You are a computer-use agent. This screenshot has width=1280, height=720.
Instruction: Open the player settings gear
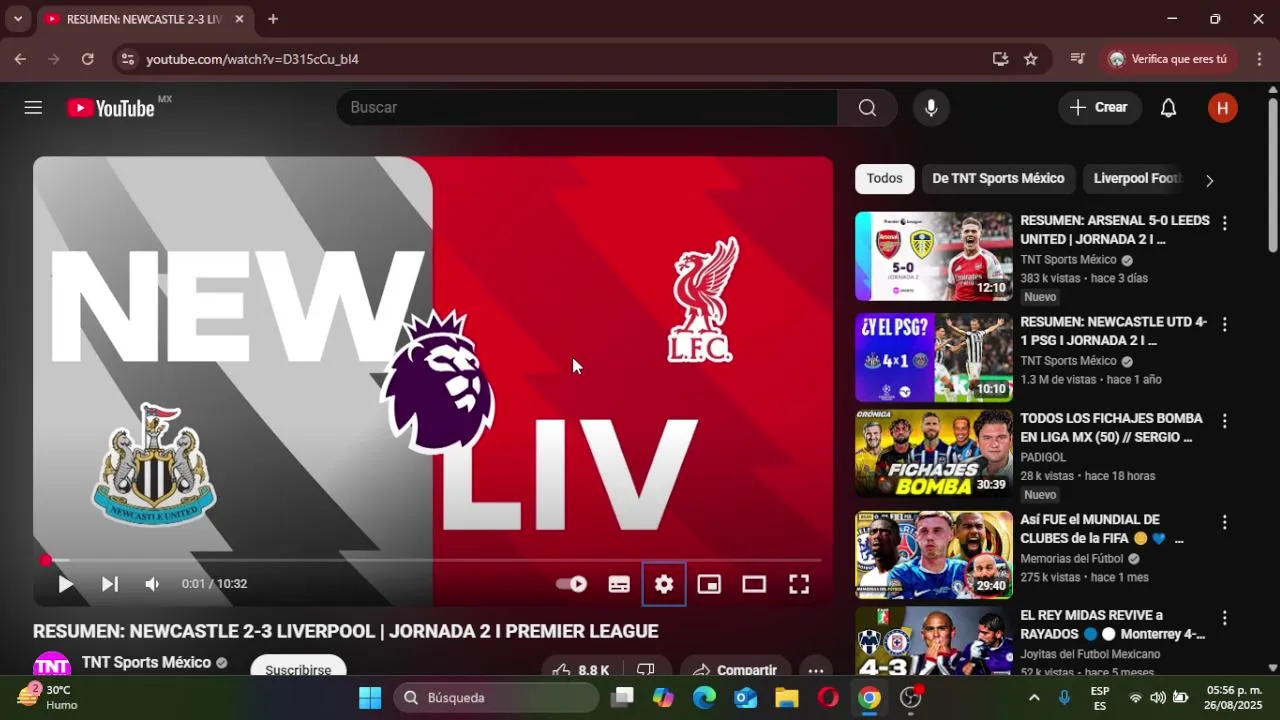[x=664, y=584]
